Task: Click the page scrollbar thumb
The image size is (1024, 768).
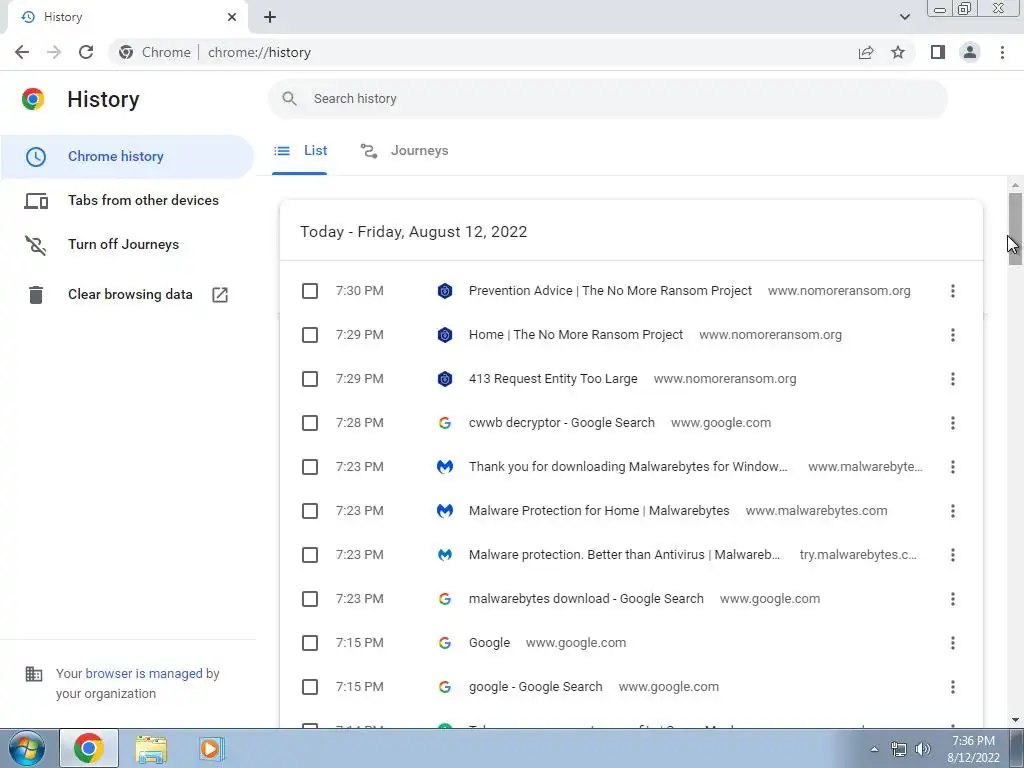Action: click(x=1015, y=229)
